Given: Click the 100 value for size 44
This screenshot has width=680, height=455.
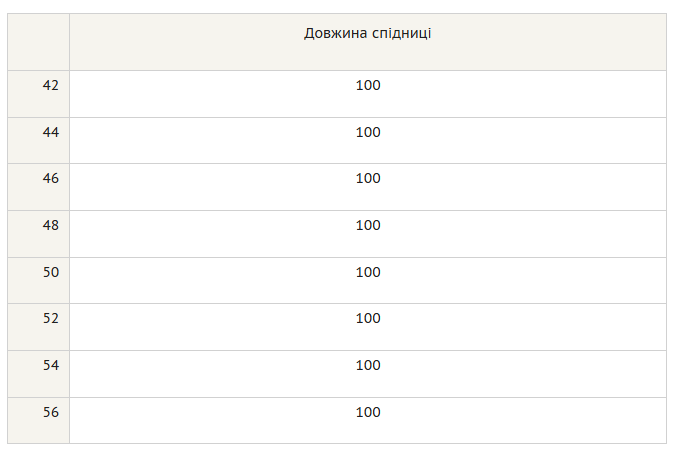Looking at the screenshot, I should [x=368, y=132].
